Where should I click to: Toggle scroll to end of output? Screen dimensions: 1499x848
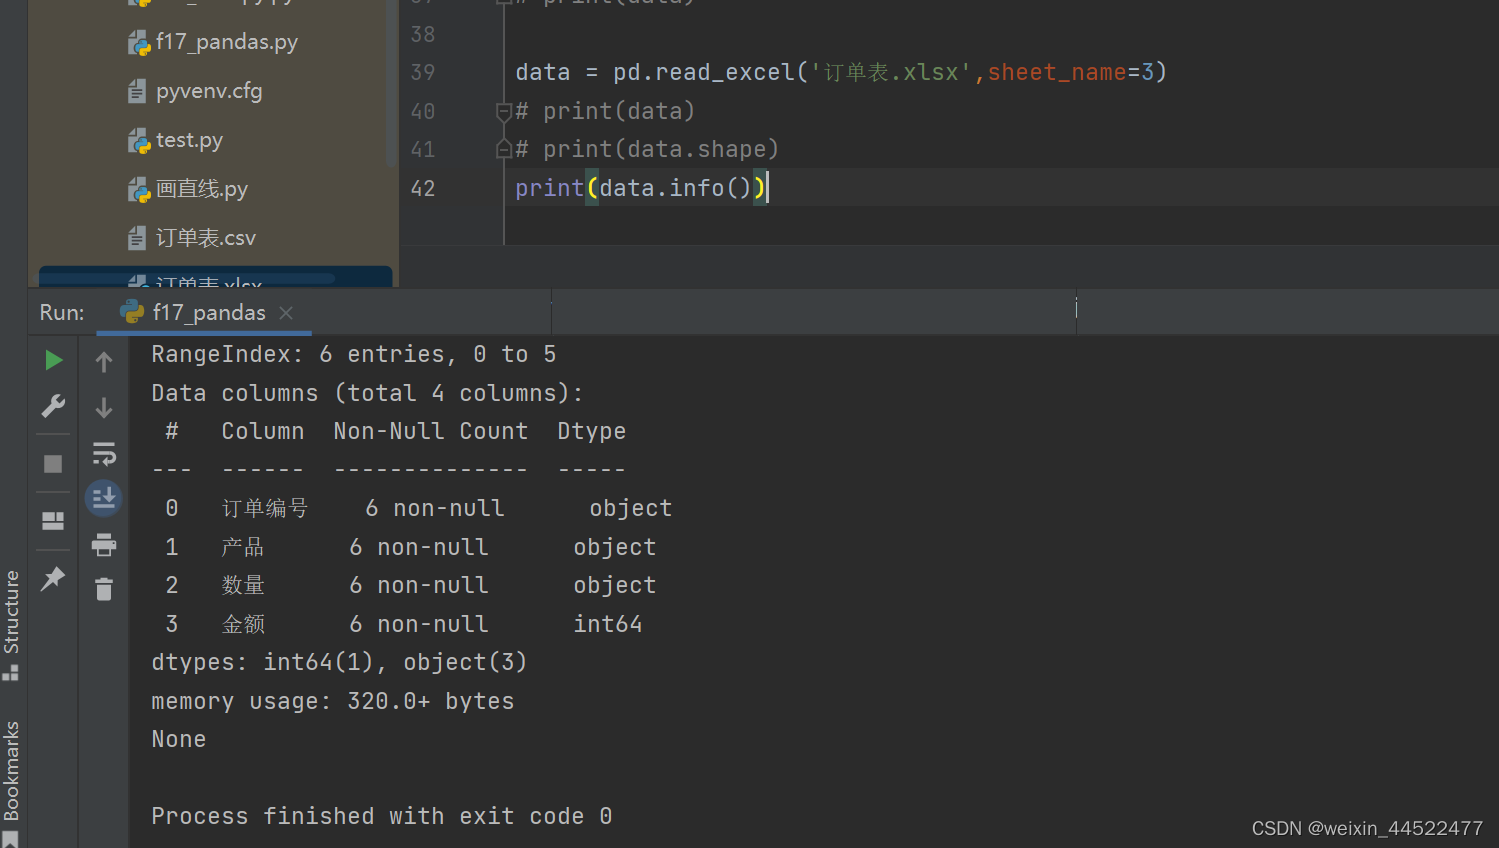(104, 497)
